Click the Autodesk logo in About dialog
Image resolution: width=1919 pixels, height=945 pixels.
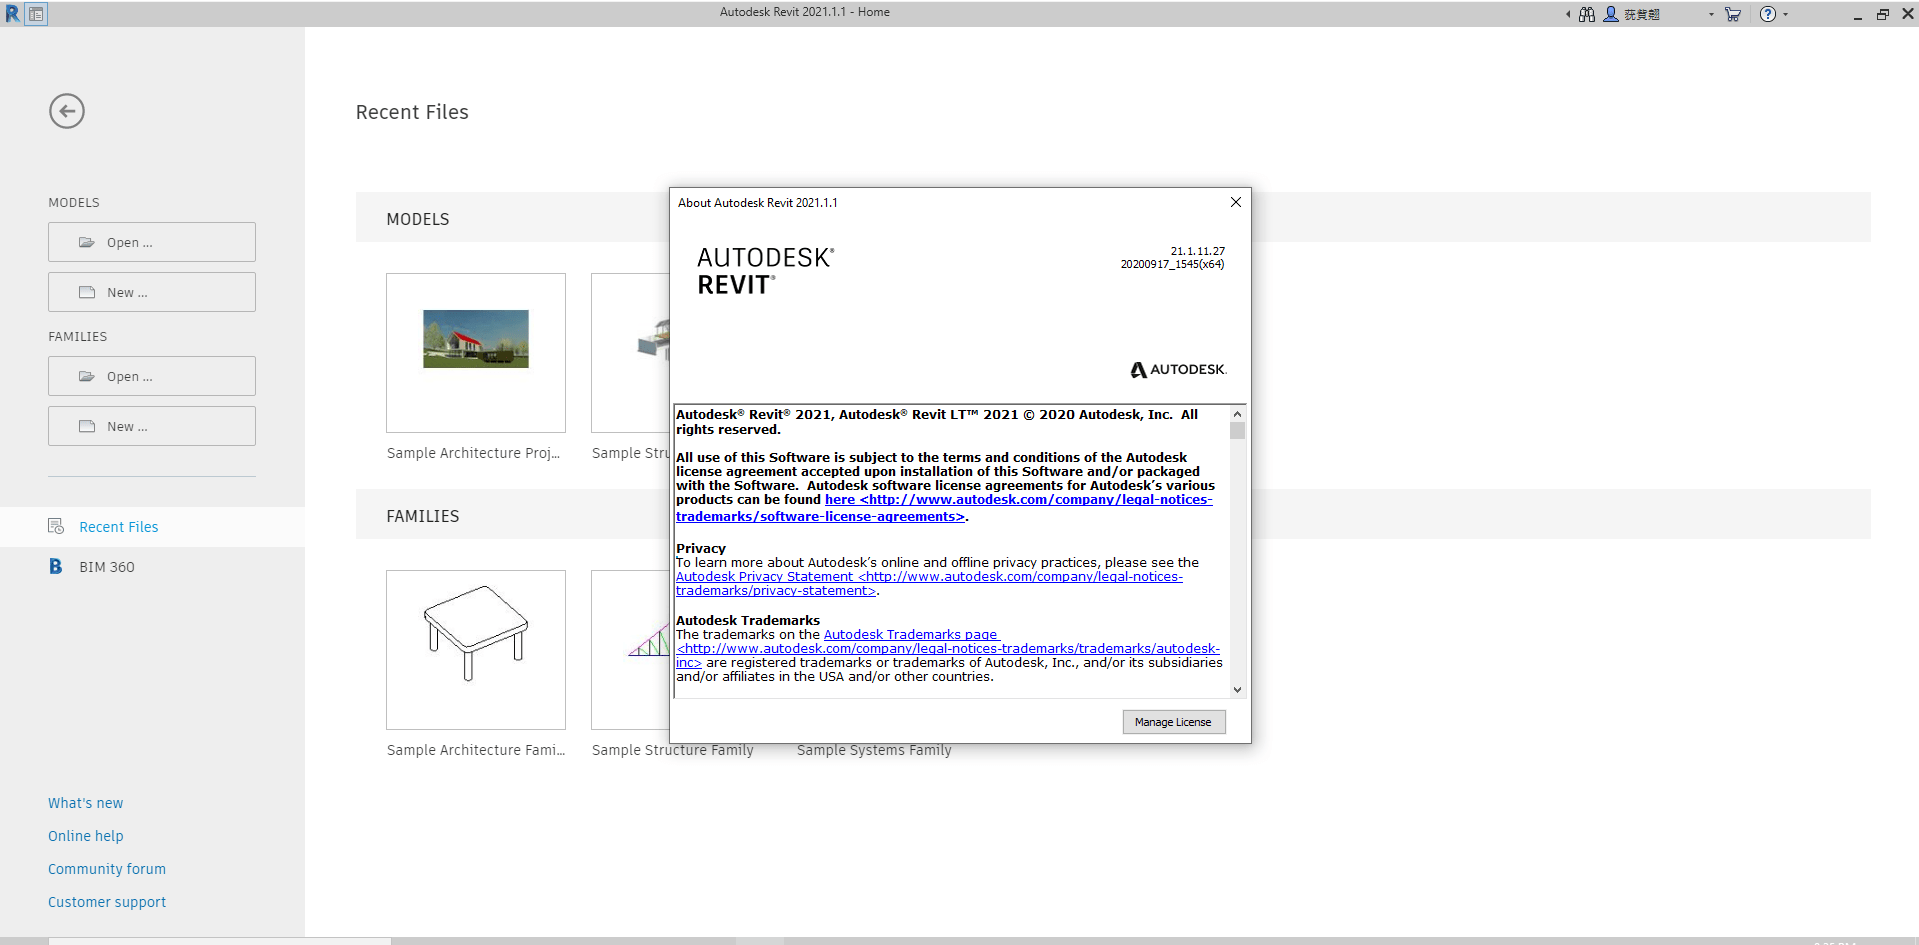pos(1178,370)
